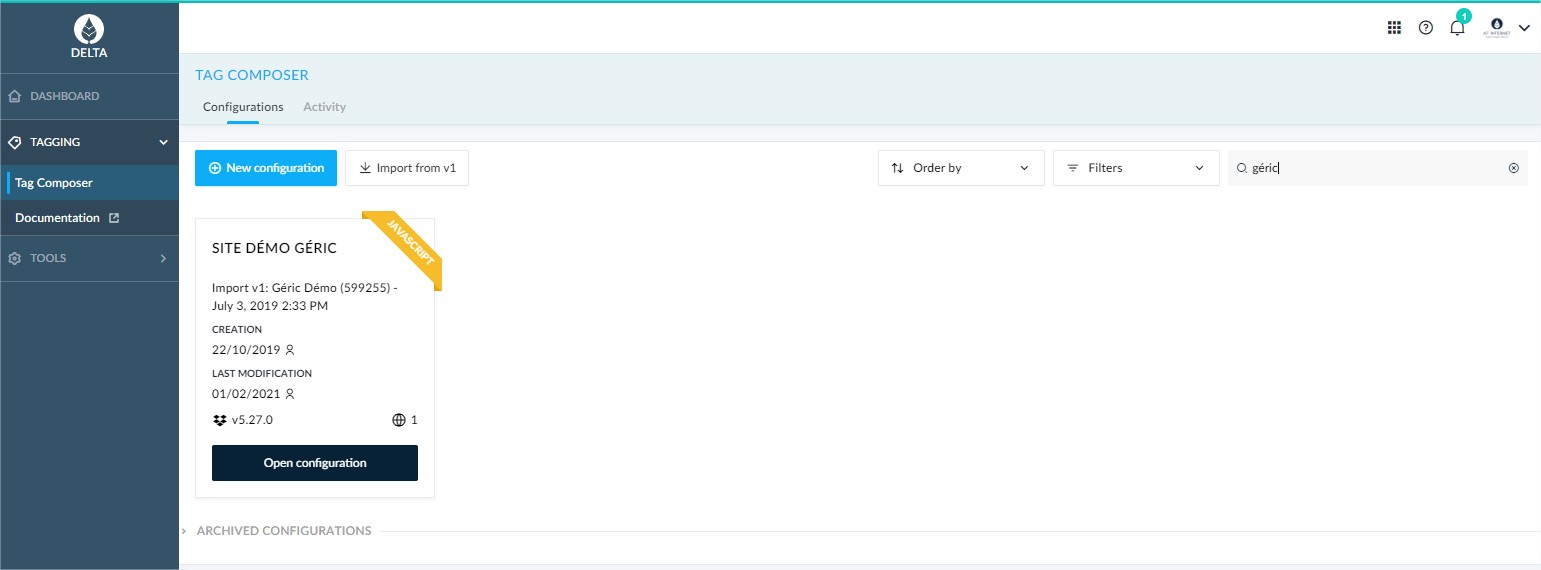The height and width of the screenshot is (570, 1541).
Task: Expand the Order by dropdown
Action: tap(960, 168)
